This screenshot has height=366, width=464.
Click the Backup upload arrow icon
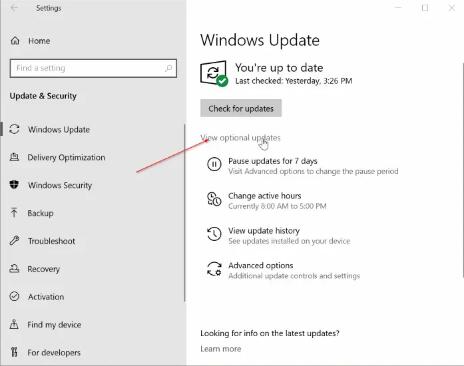14,213
